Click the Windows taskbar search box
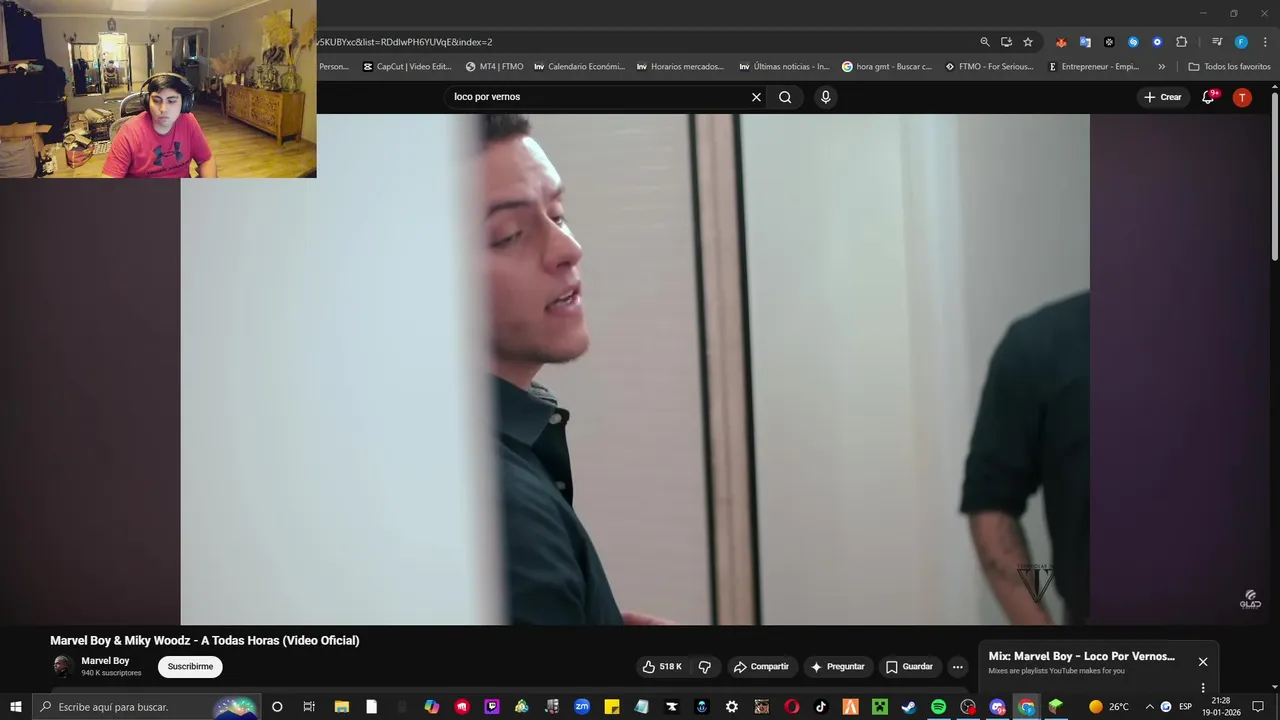The image size is (1280, 720). point(147,707)
